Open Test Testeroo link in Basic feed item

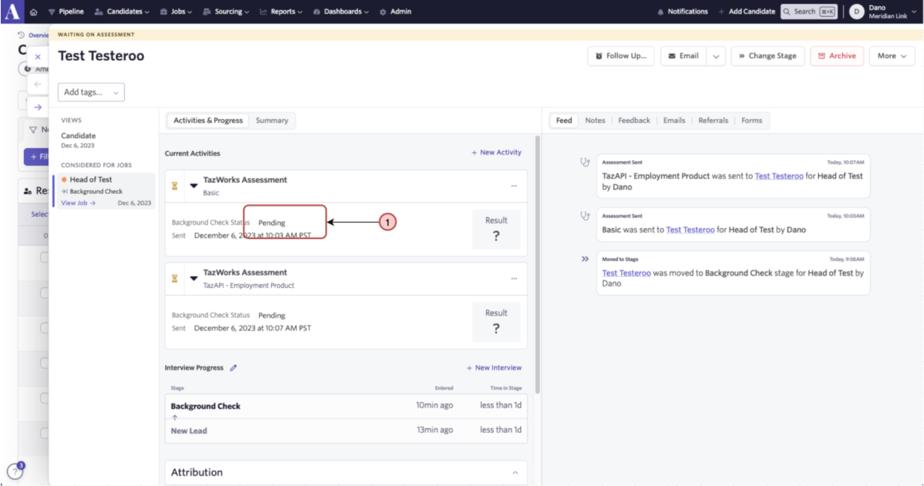690,230
